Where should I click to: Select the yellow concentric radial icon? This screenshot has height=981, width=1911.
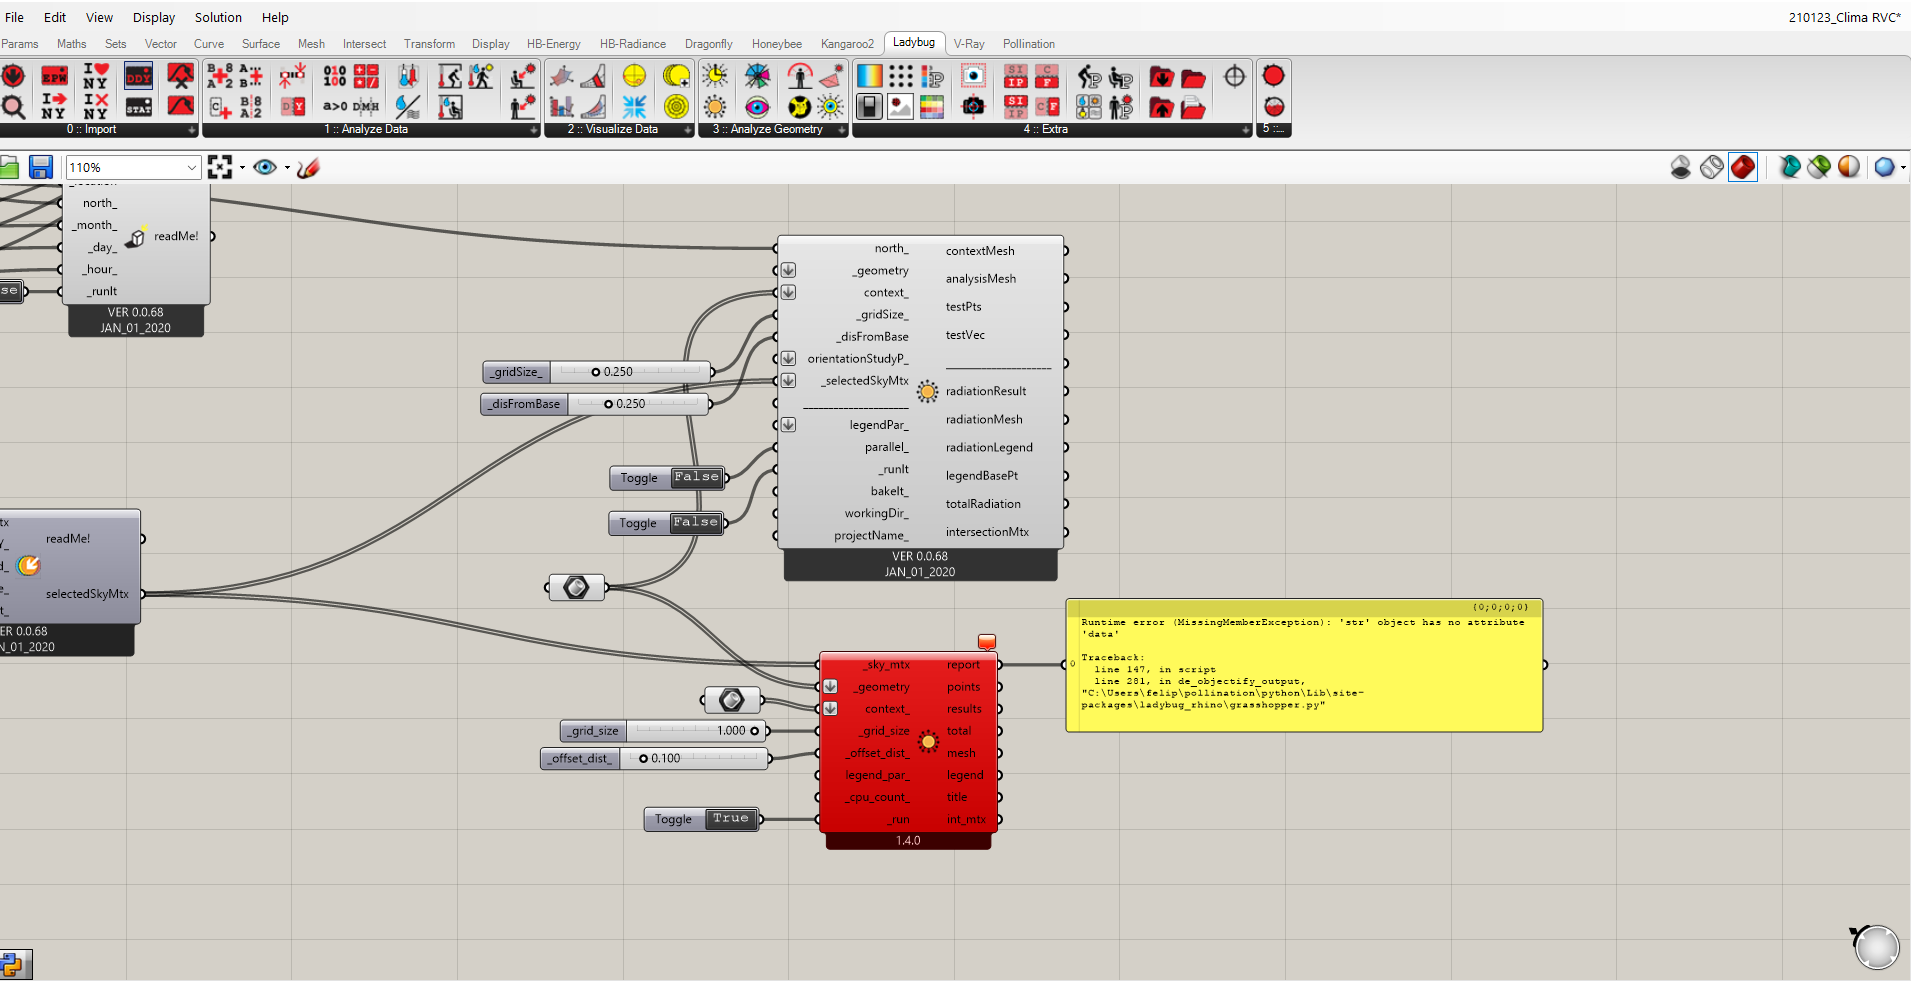pyautogui.click(x=676, y=106)
